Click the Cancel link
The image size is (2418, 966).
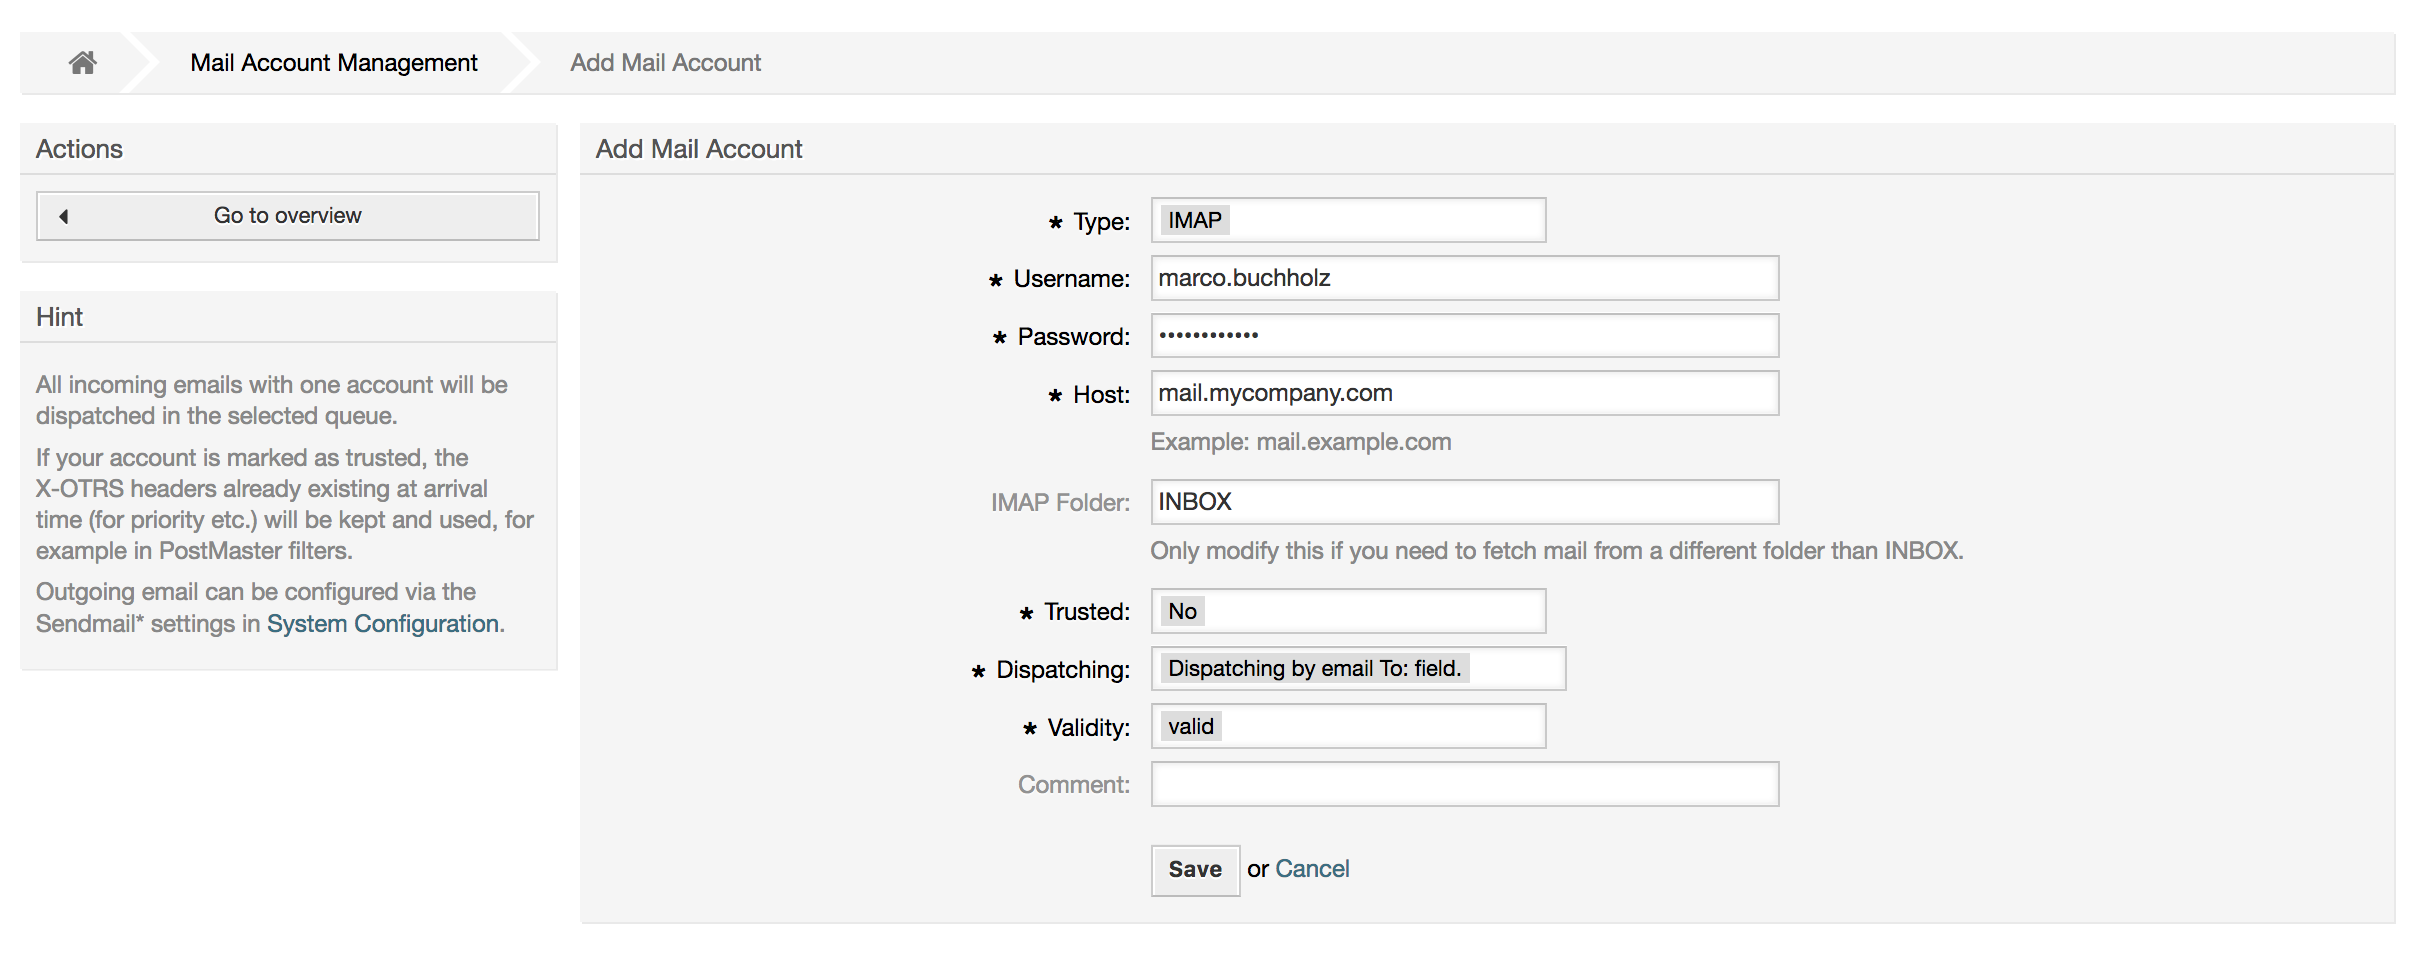1311,869
